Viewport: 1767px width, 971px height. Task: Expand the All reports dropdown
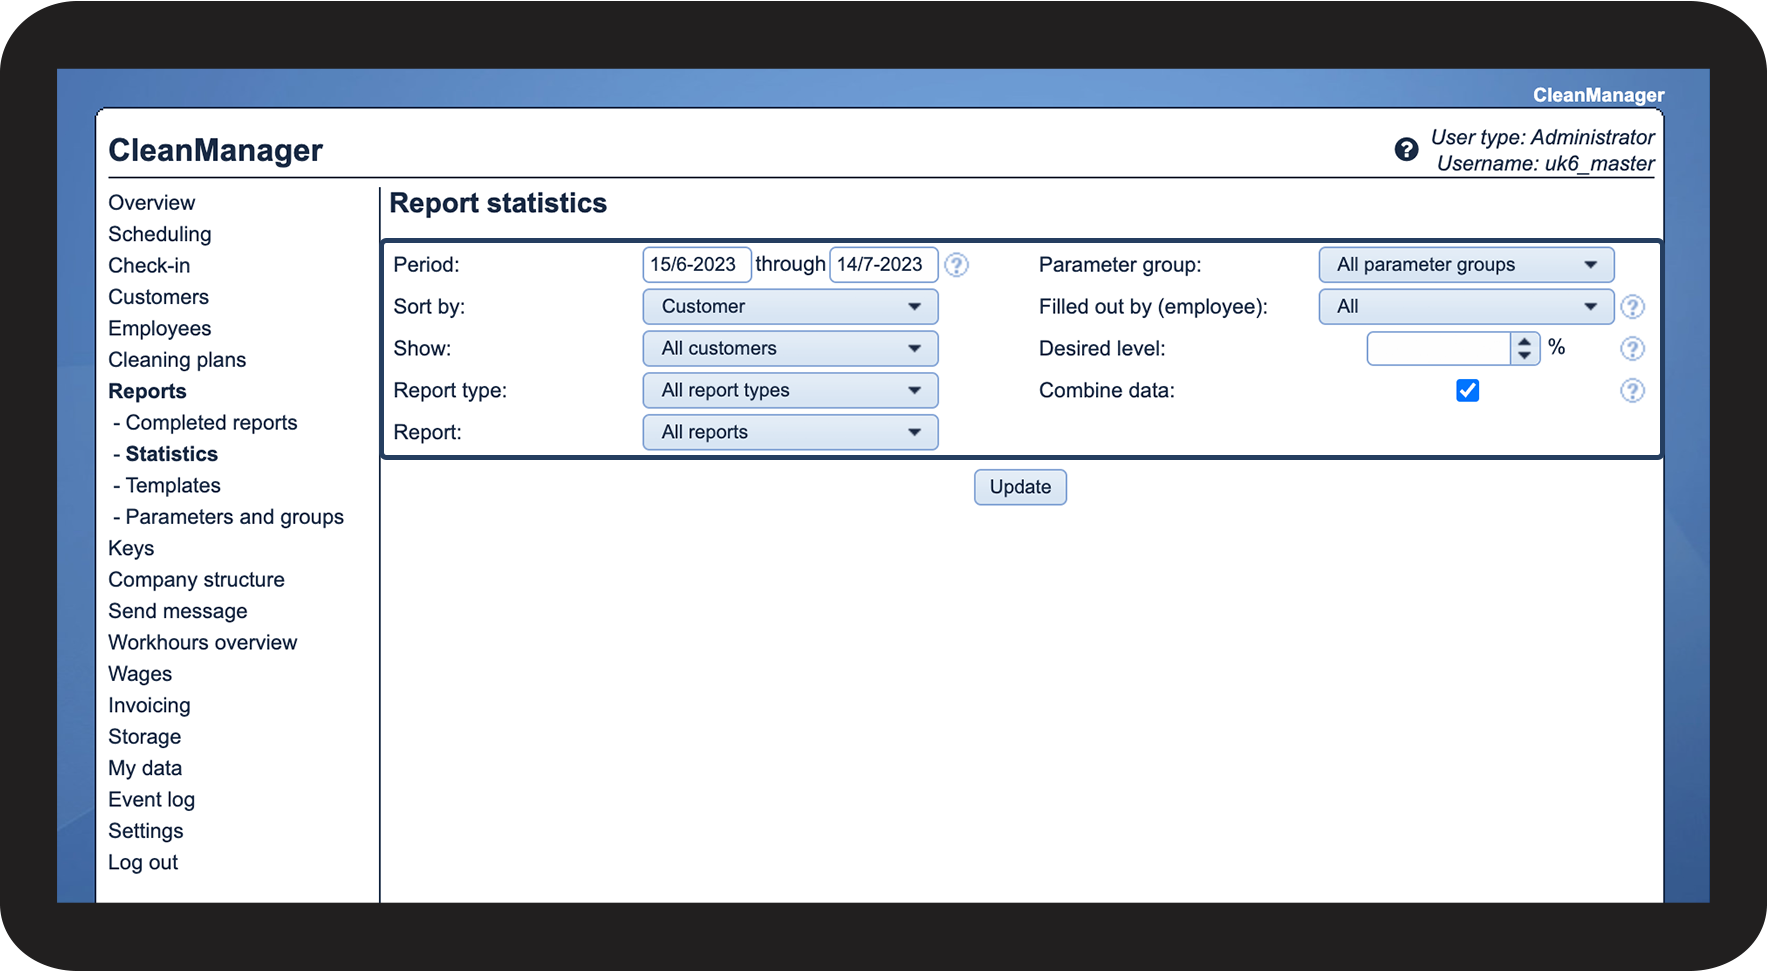[x=790, y=433]
